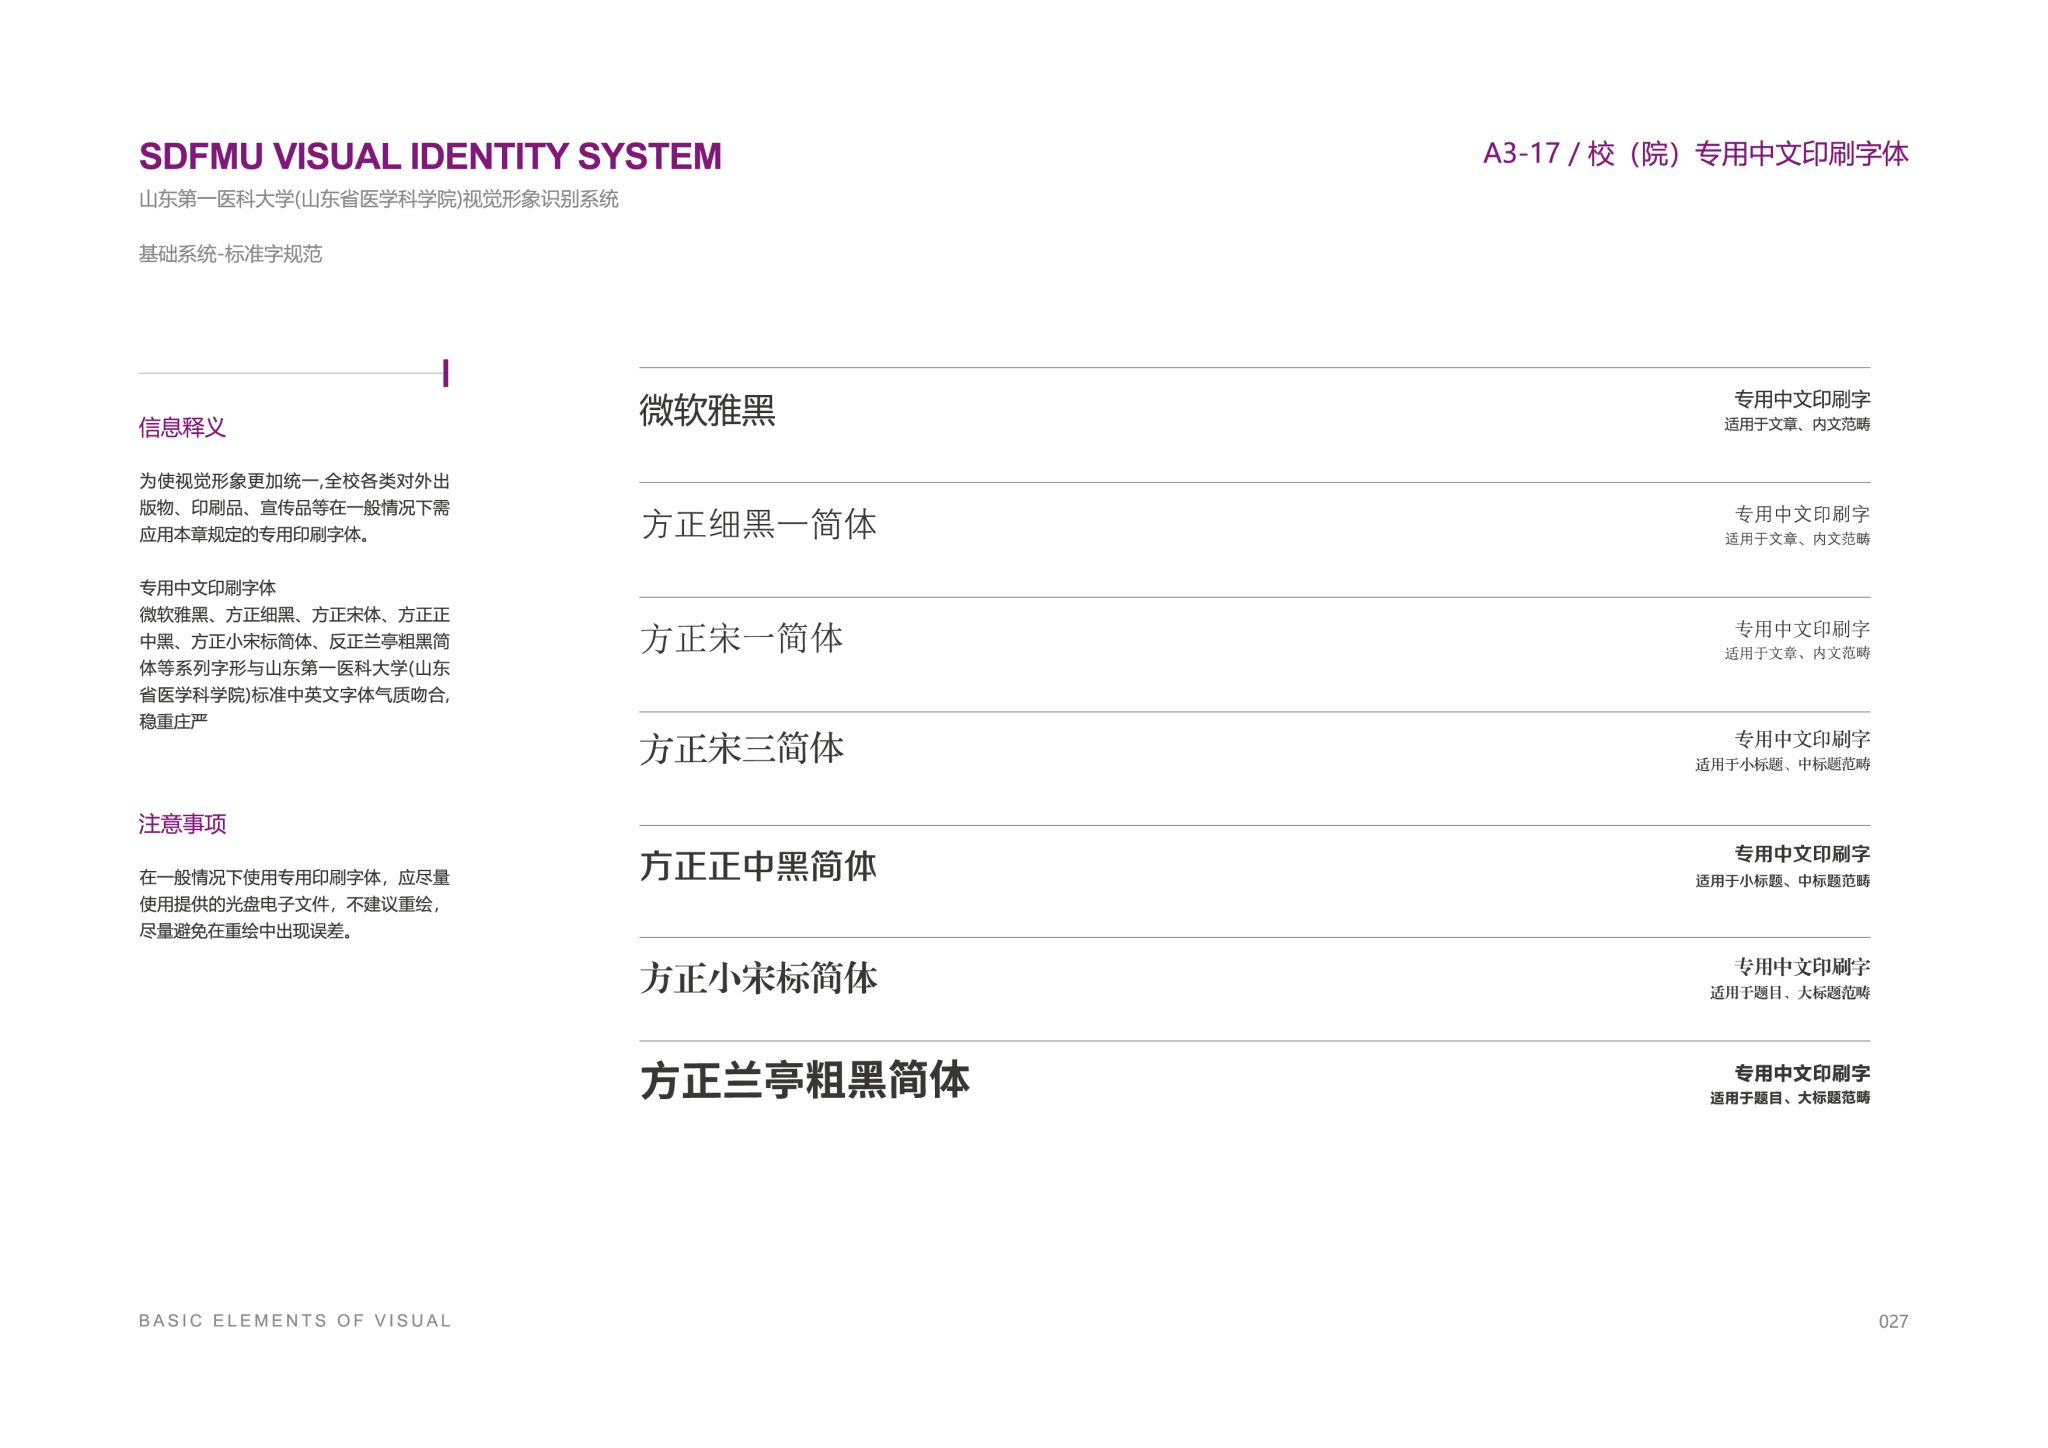2048x1448 pixels.
Task: Click the 专用中文印刷字体 paragraph heading at left
Action: 207,588
